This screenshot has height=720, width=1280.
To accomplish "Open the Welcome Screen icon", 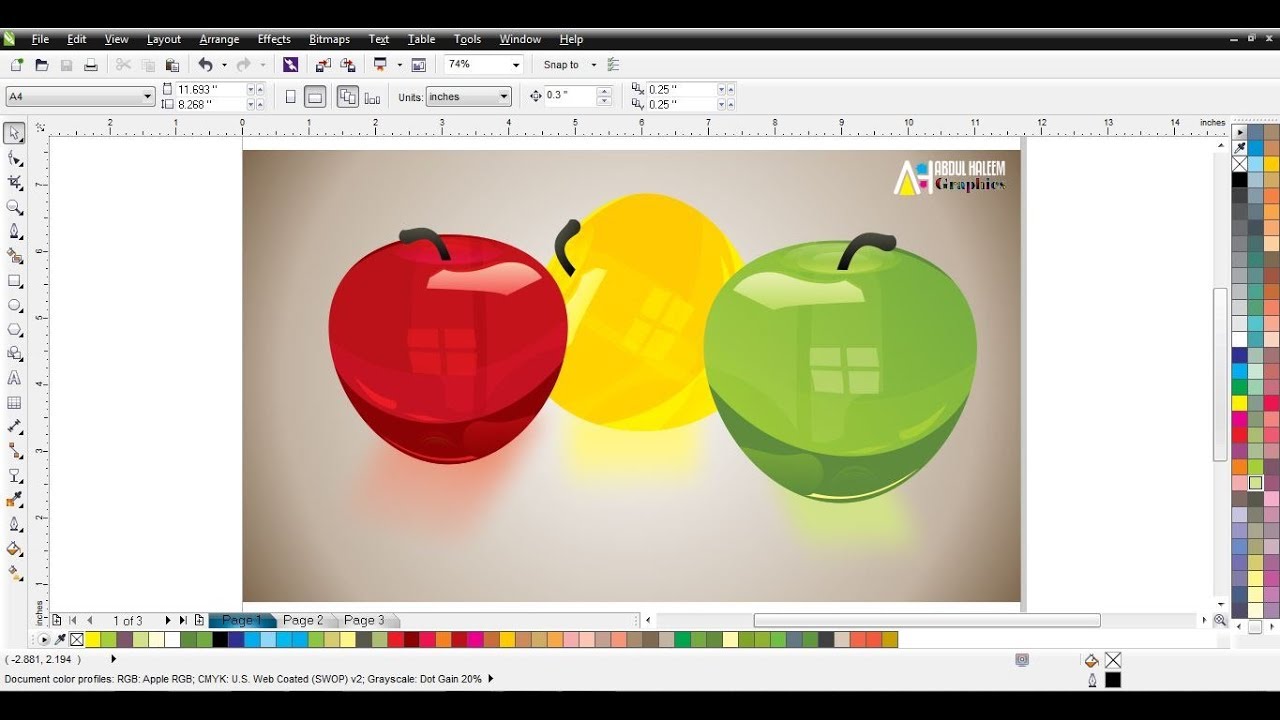I will [x=419, y=65].
